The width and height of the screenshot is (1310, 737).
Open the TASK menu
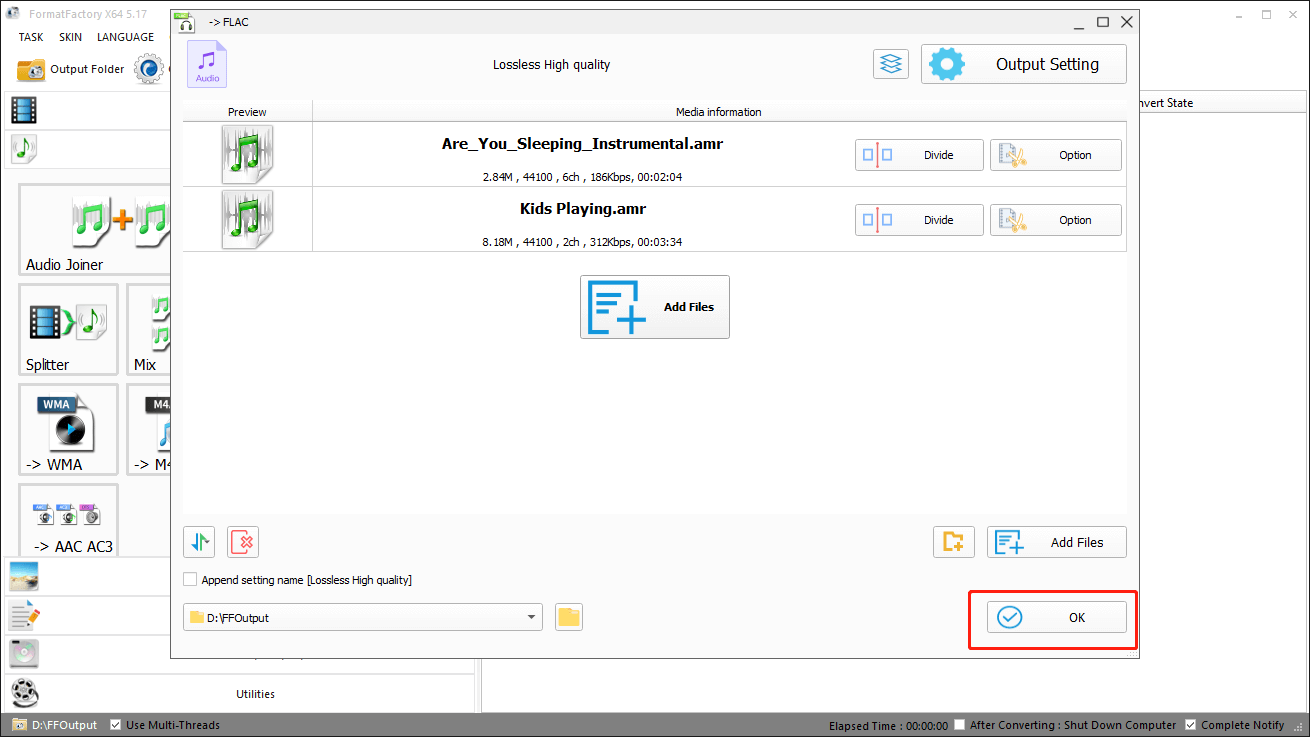click(31, 37)
